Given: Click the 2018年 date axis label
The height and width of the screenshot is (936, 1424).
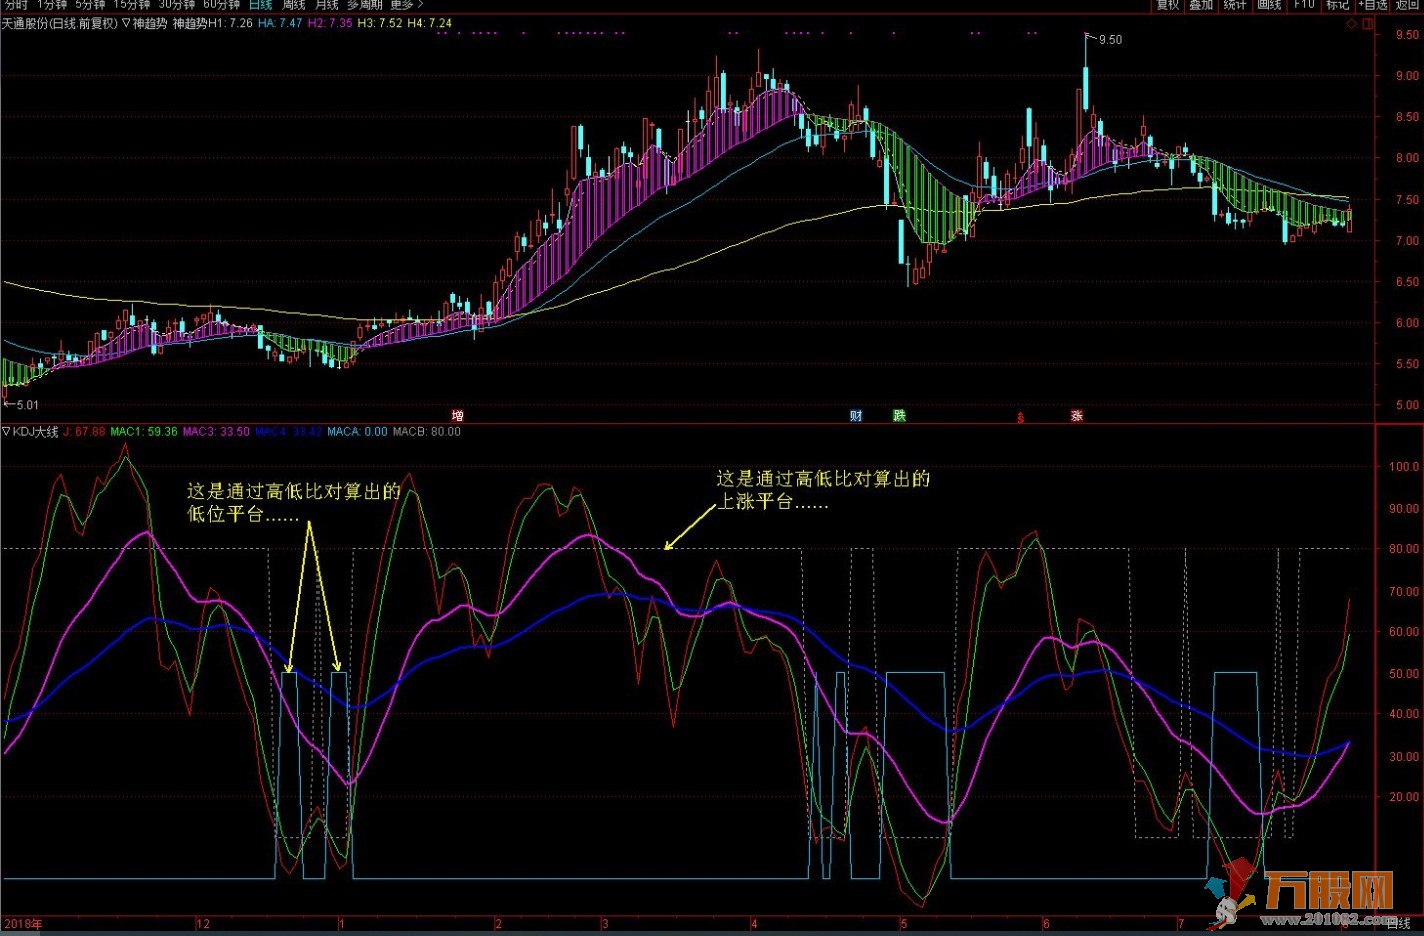Looking at the screenshot, I should (23, 924).
